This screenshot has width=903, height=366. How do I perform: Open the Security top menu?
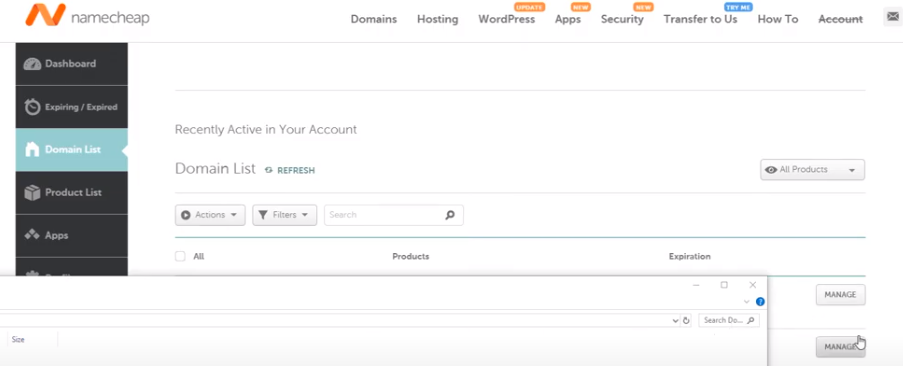click(x=622, y=19)
